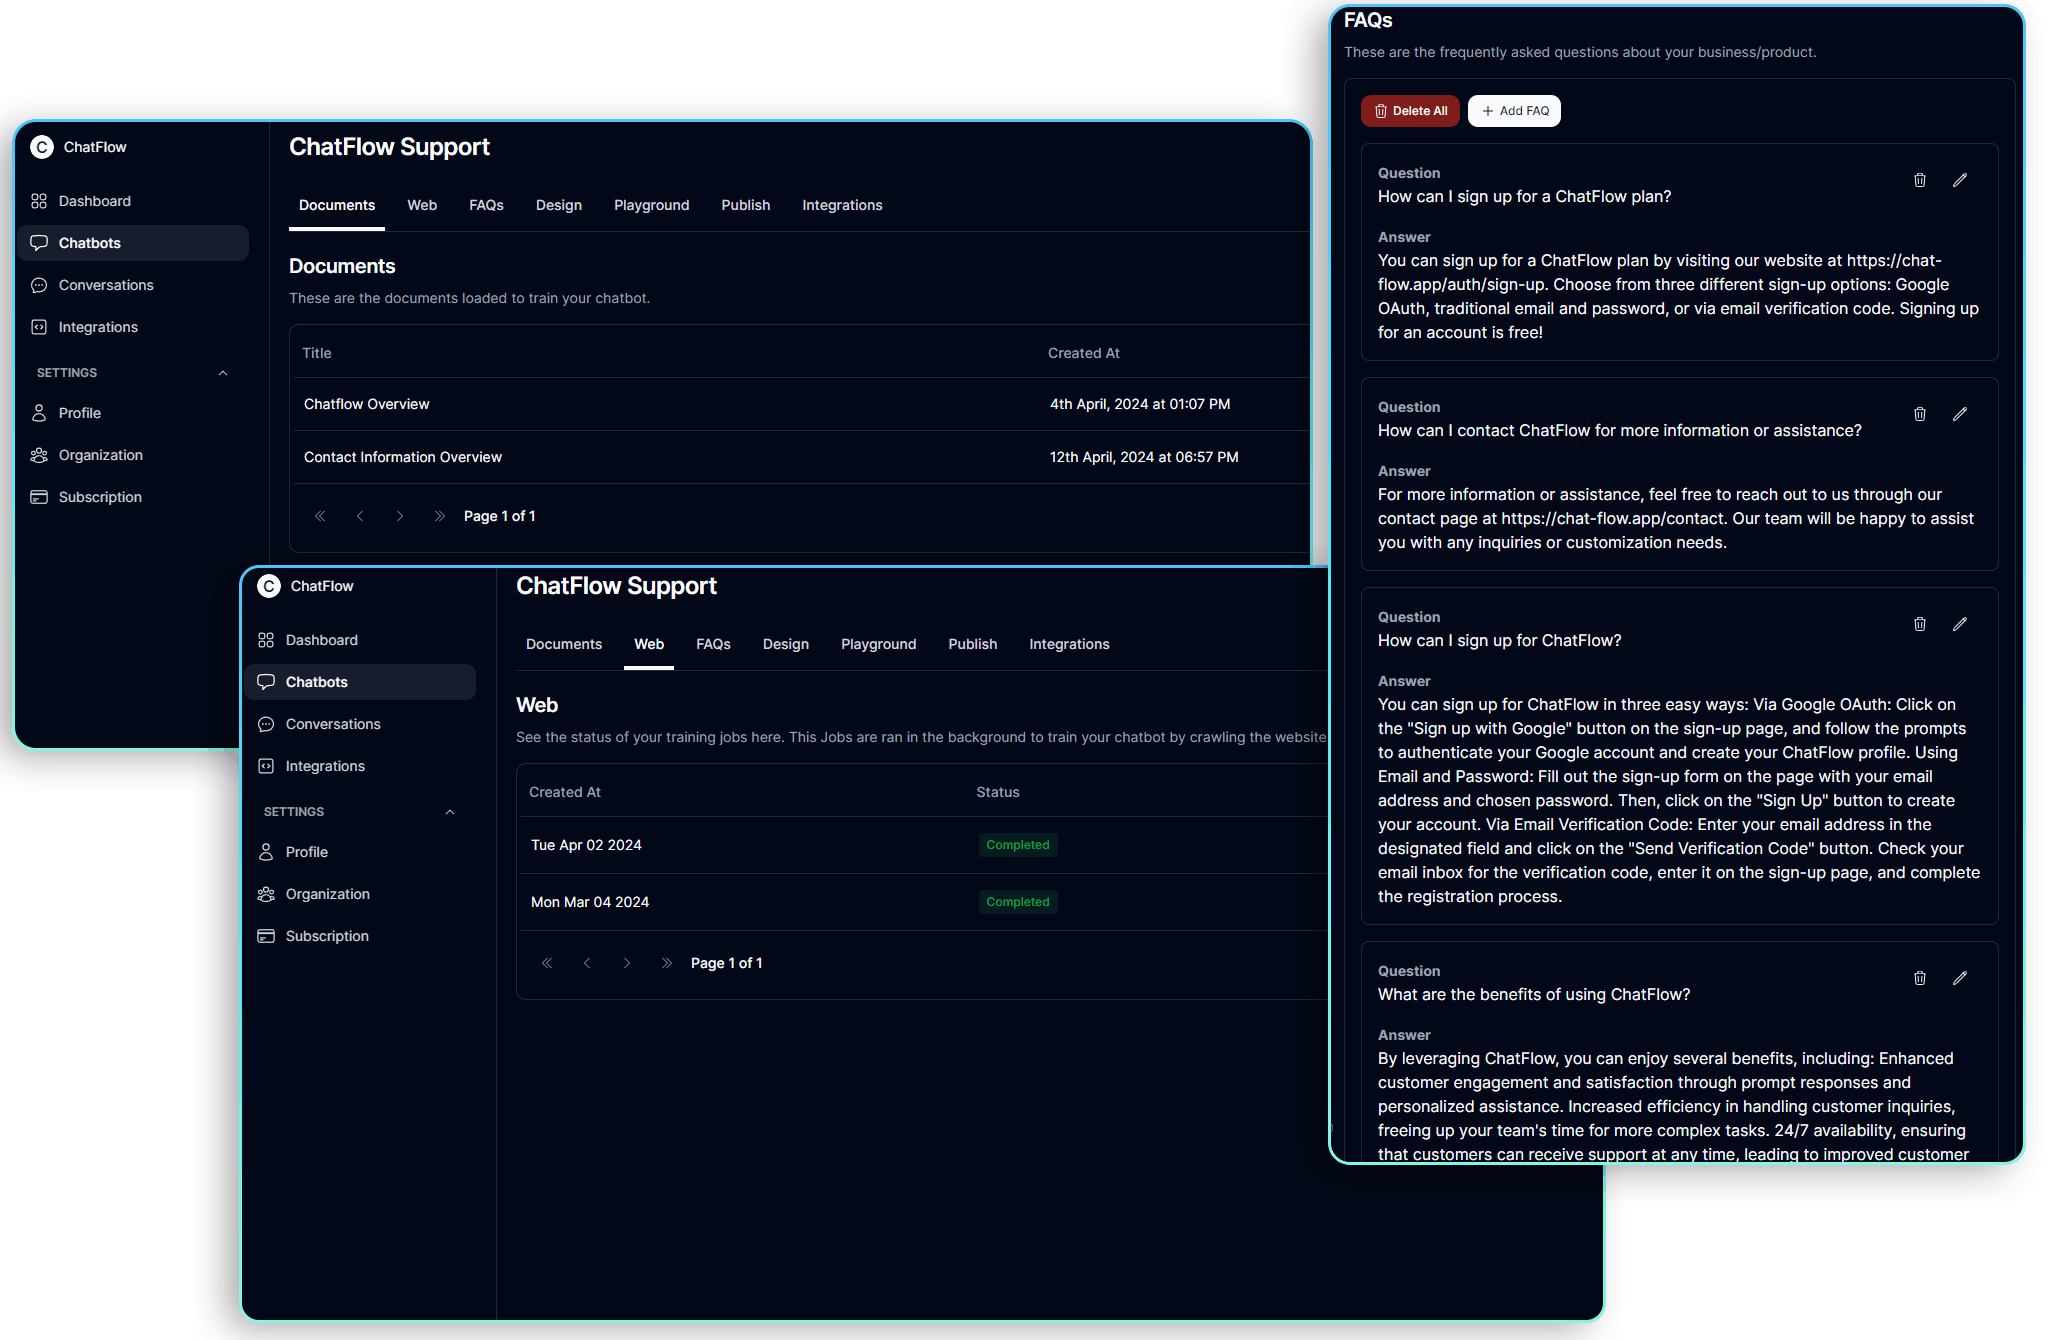Open Dashboard in the top-left window sidebar
This screenshot has width=2053, height=1340.
pyautogui.click(x=94, y=201)
